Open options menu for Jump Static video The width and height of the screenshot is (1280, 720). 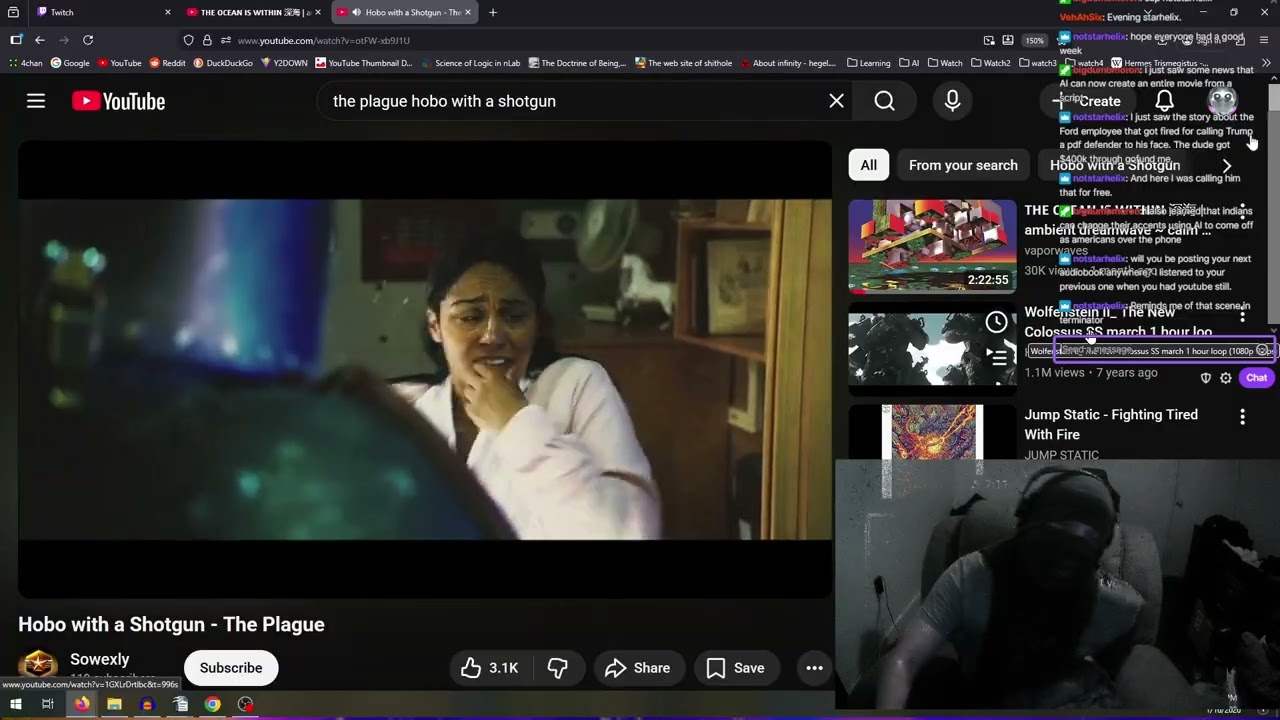pos(1242,417)
